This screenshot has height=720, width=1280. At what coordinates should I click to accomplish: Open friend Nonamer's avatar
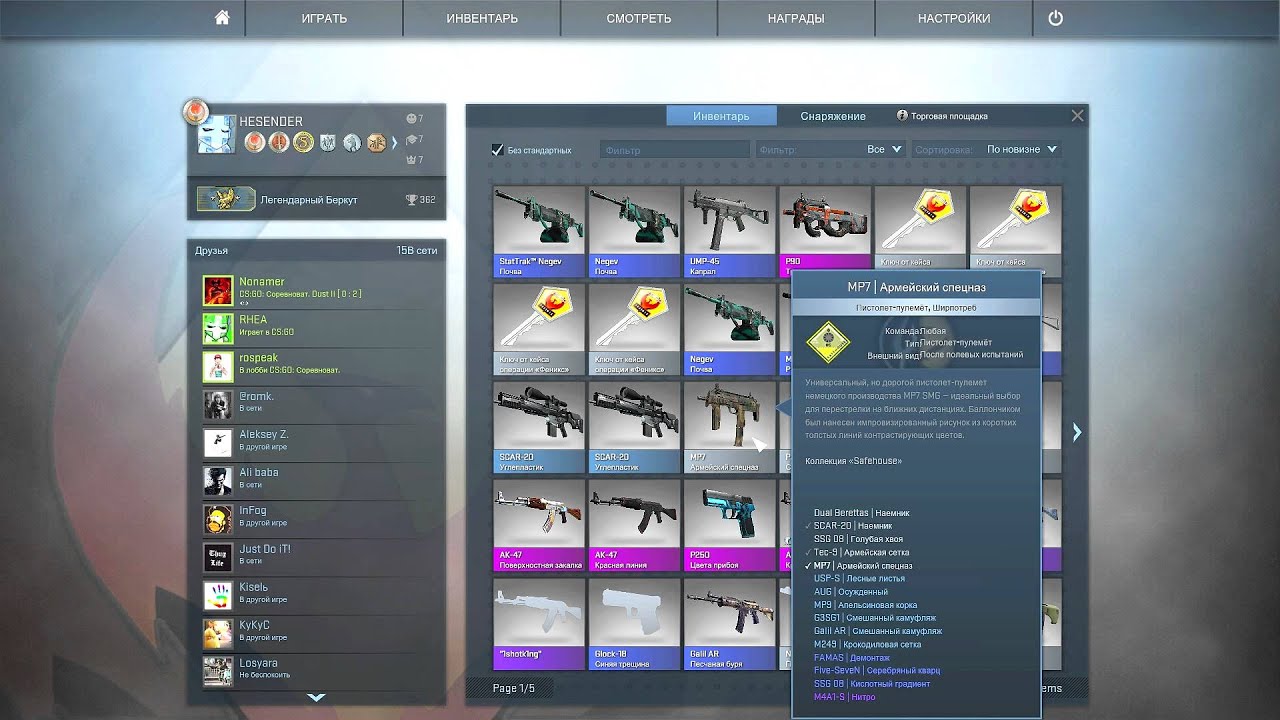click(x=218, y=291)
